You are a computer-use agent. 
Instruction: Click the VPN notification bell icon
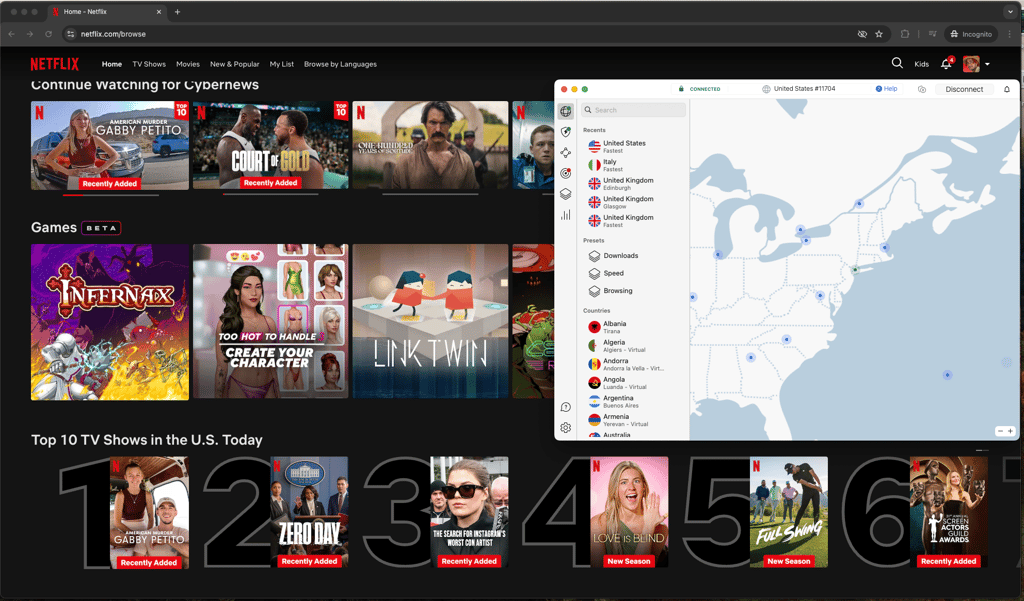pos(1007,89)
